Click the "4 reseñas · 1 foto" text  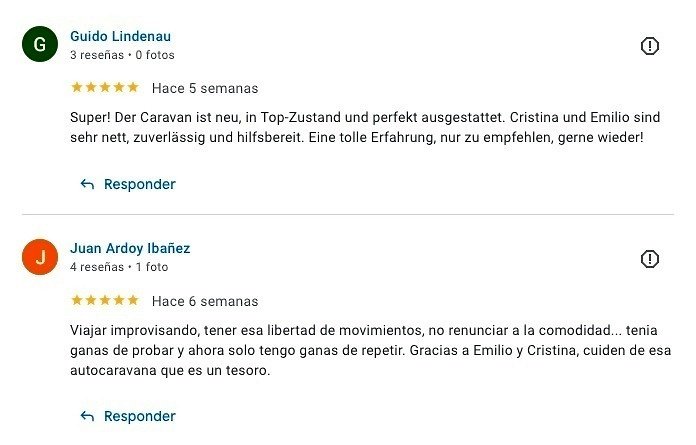click(x=119, y=267)
